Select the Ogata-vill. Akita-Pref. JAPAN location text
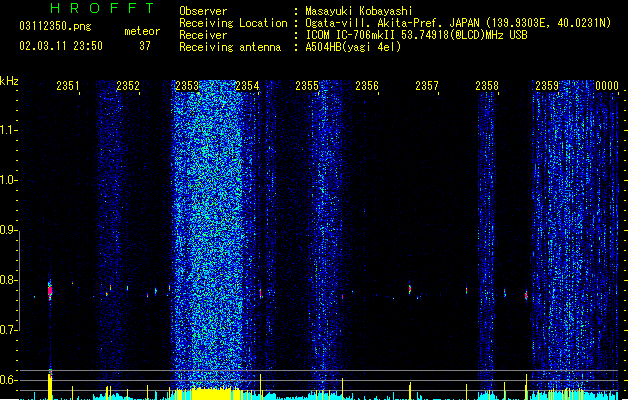This screenshot has width=629, height=400. [x=458, y=23]
